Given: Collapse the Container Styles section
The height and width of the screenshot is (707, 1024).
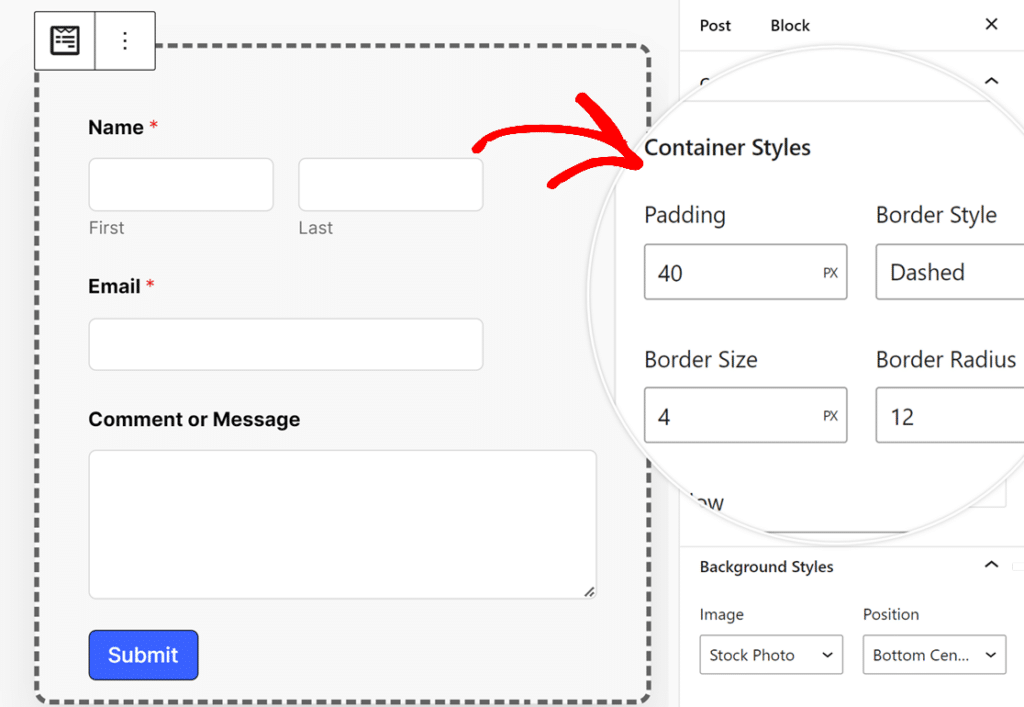Looking at the screenshot, I should [x=991, y=81].
